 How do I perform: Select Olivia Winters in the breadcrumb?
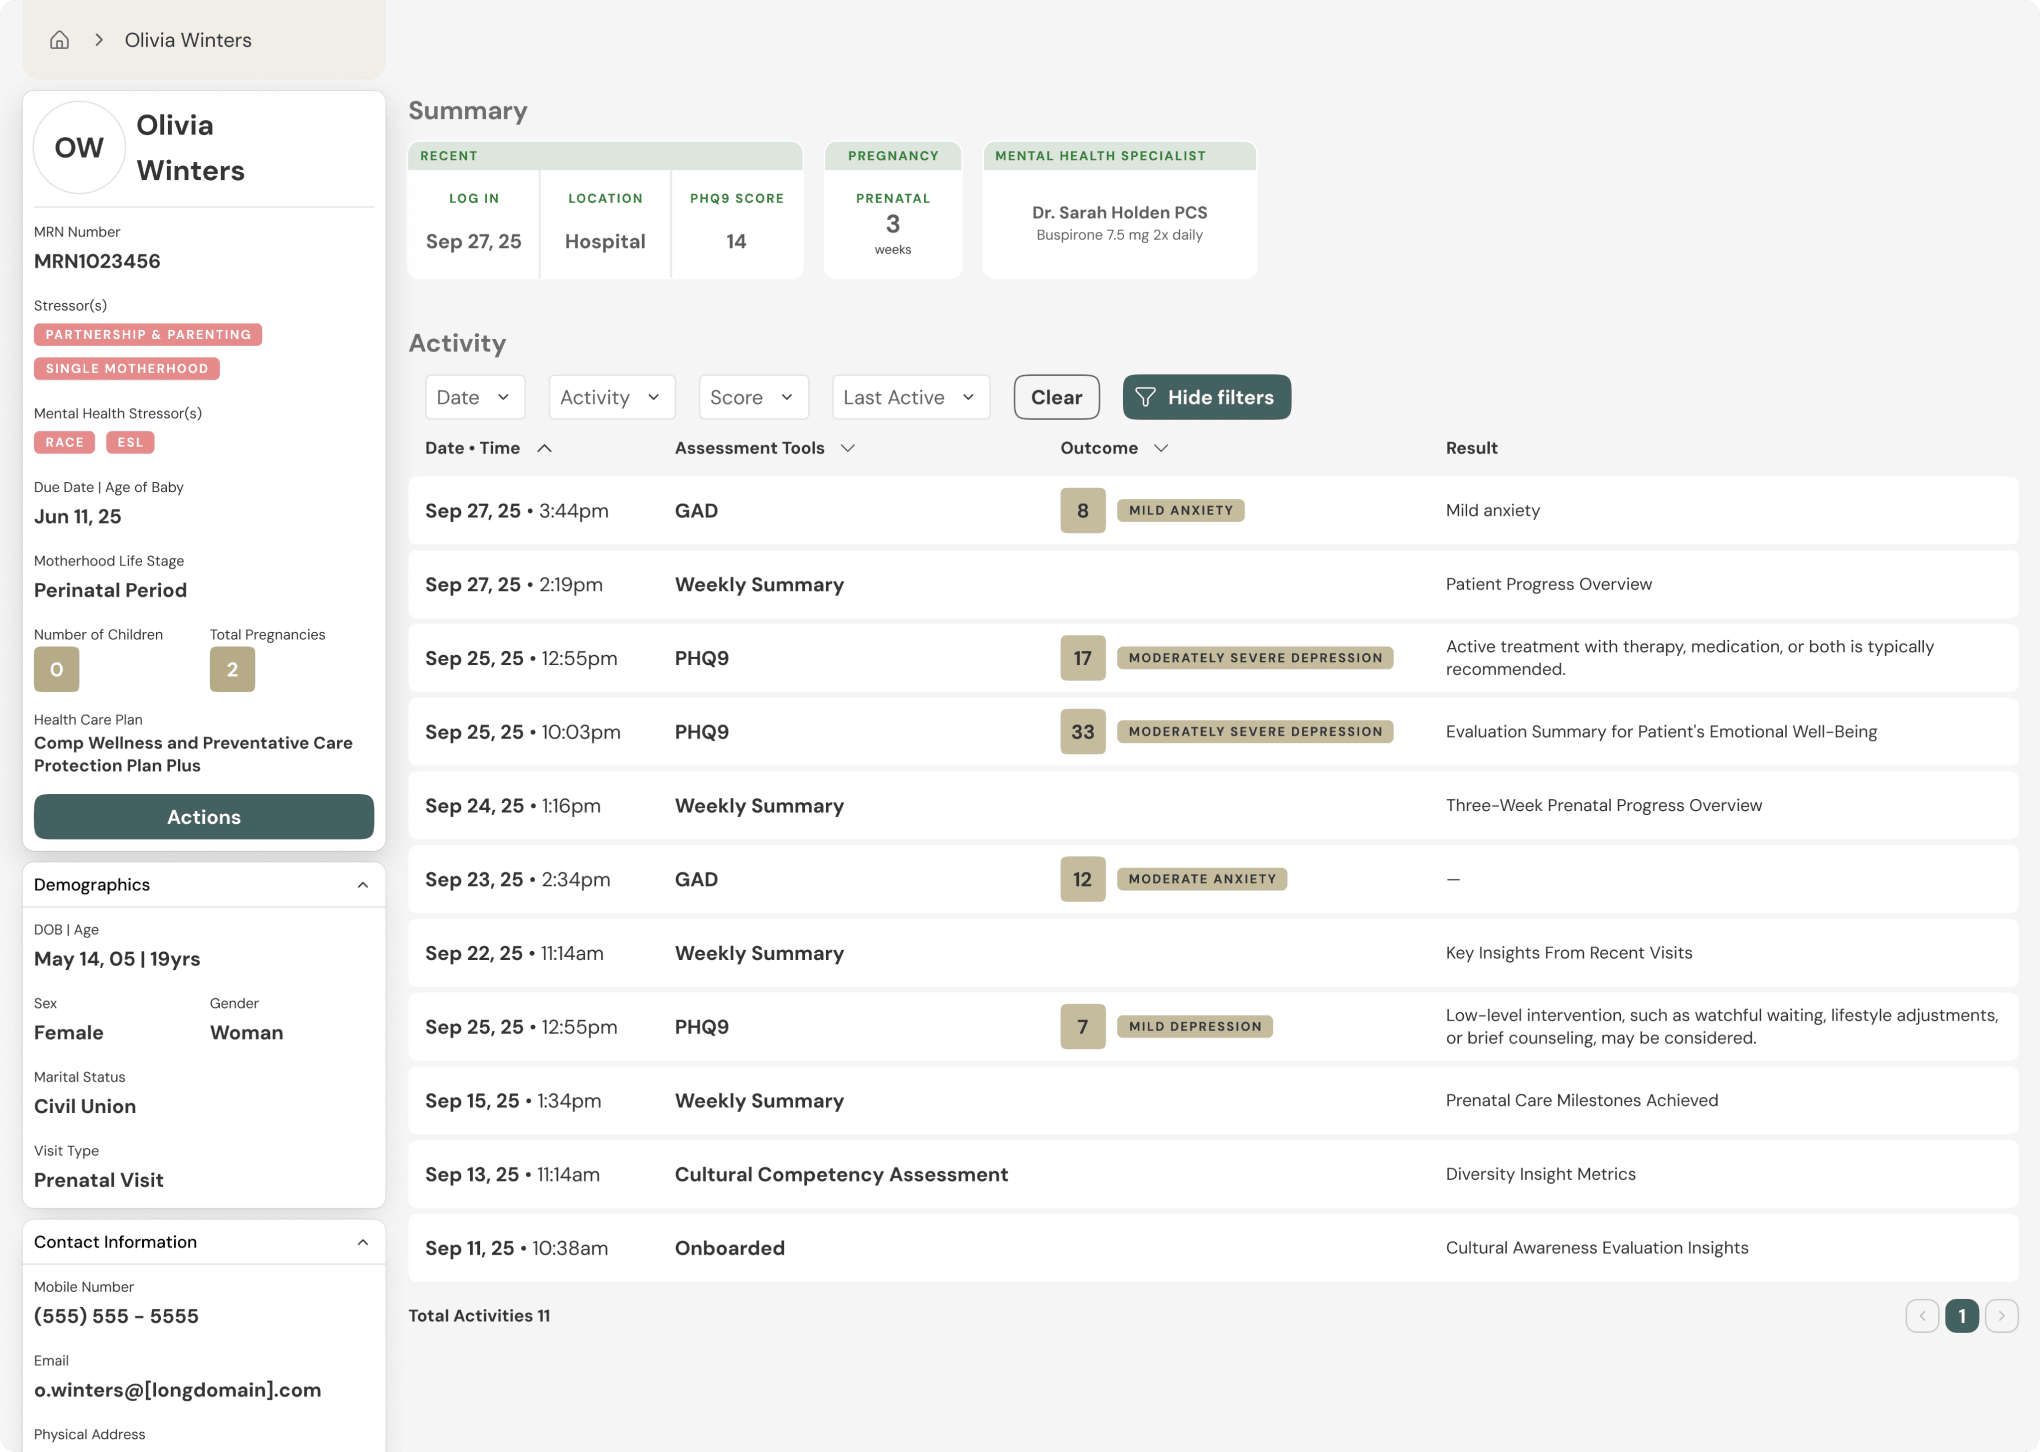pyautogui.click(x=187, y=39)
